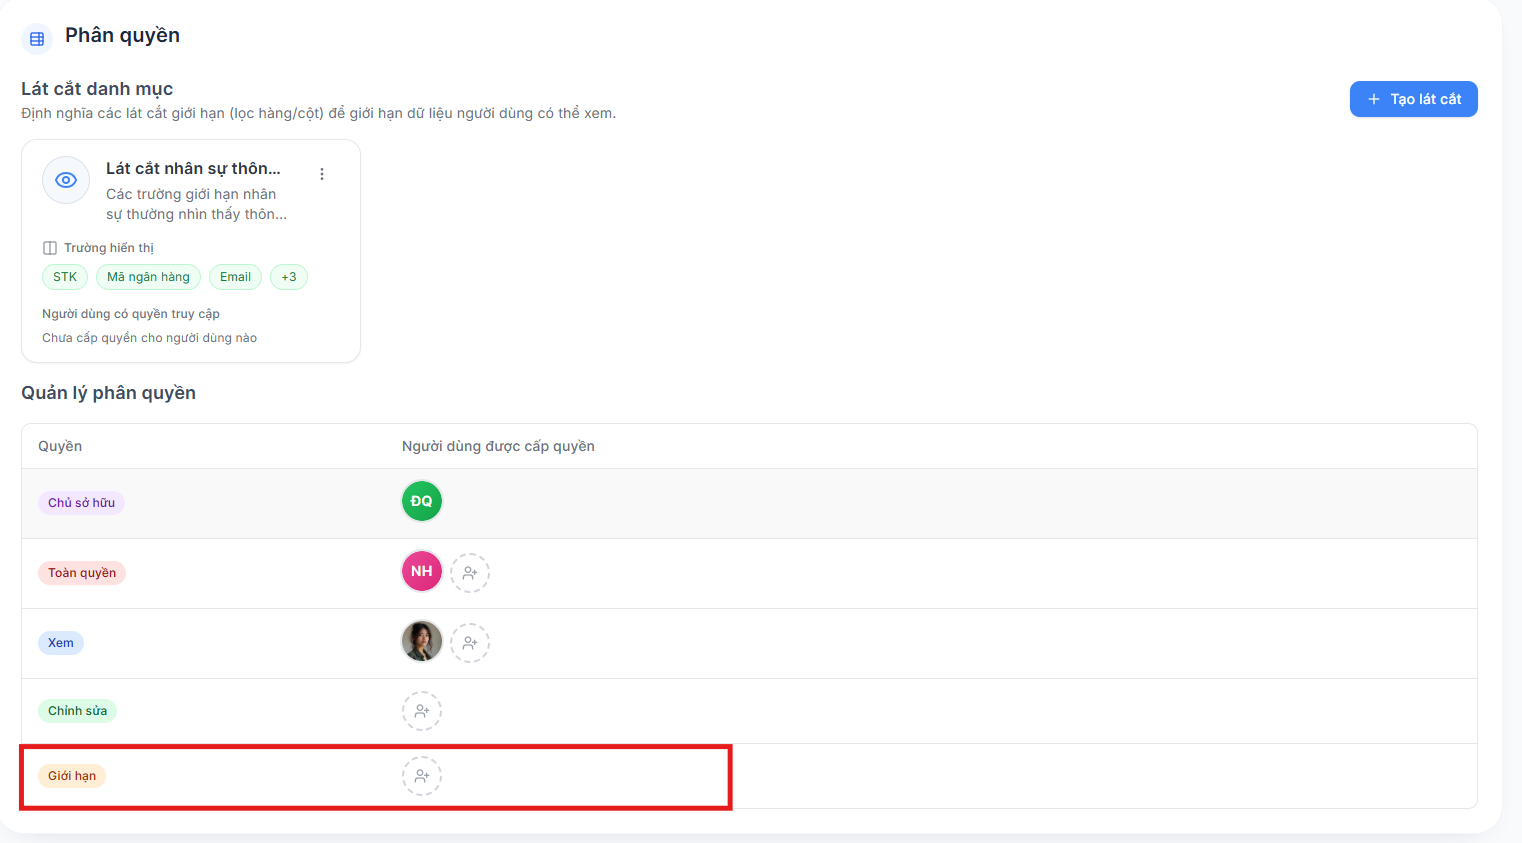
Task: Add a user to Chỉnh sửa permission
Action: pos(422,711)
